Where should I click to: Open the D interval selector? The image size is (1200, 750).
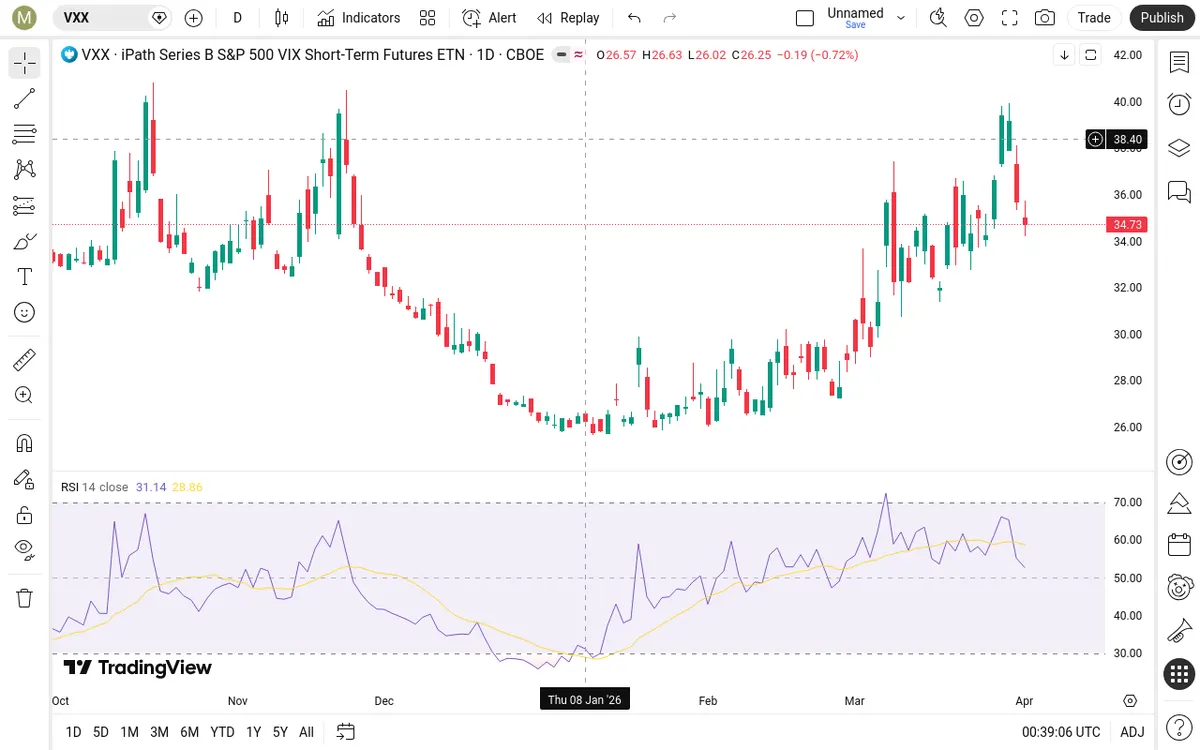(237, 18)
